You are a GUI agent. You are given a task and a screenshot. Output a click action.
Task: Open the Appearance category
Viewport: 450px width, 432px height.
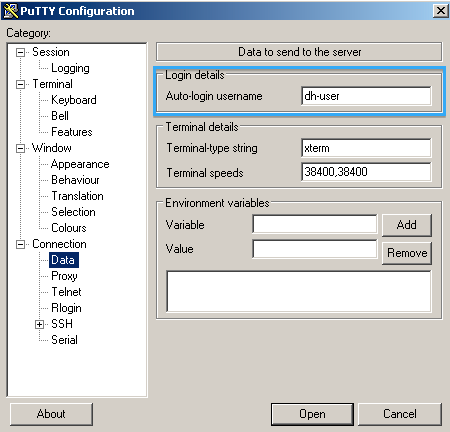[80, 164]
